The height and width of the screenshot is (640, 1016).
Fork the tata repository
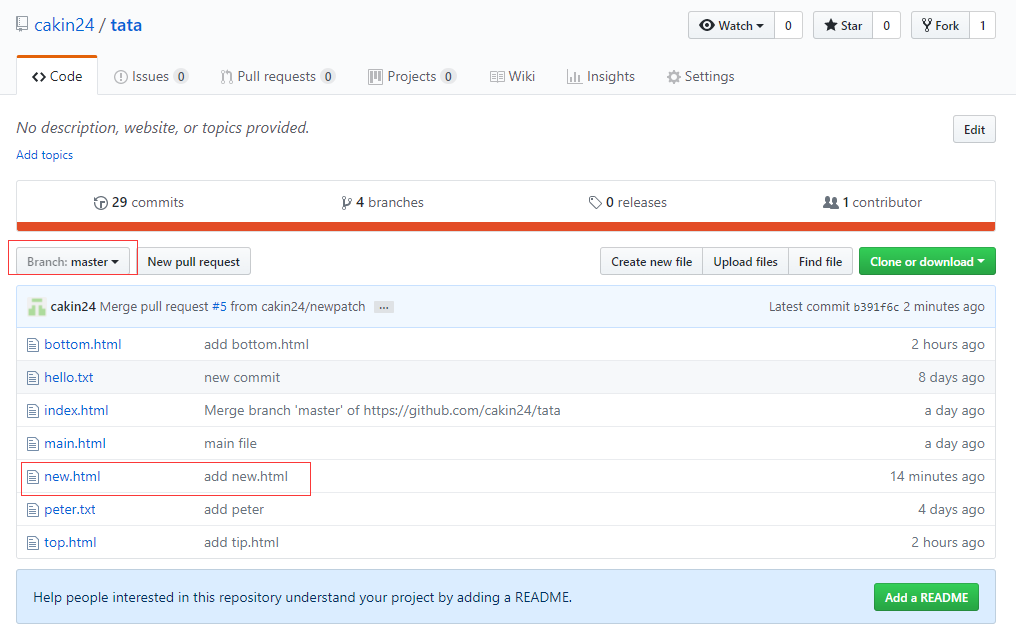tap(940, 25)
